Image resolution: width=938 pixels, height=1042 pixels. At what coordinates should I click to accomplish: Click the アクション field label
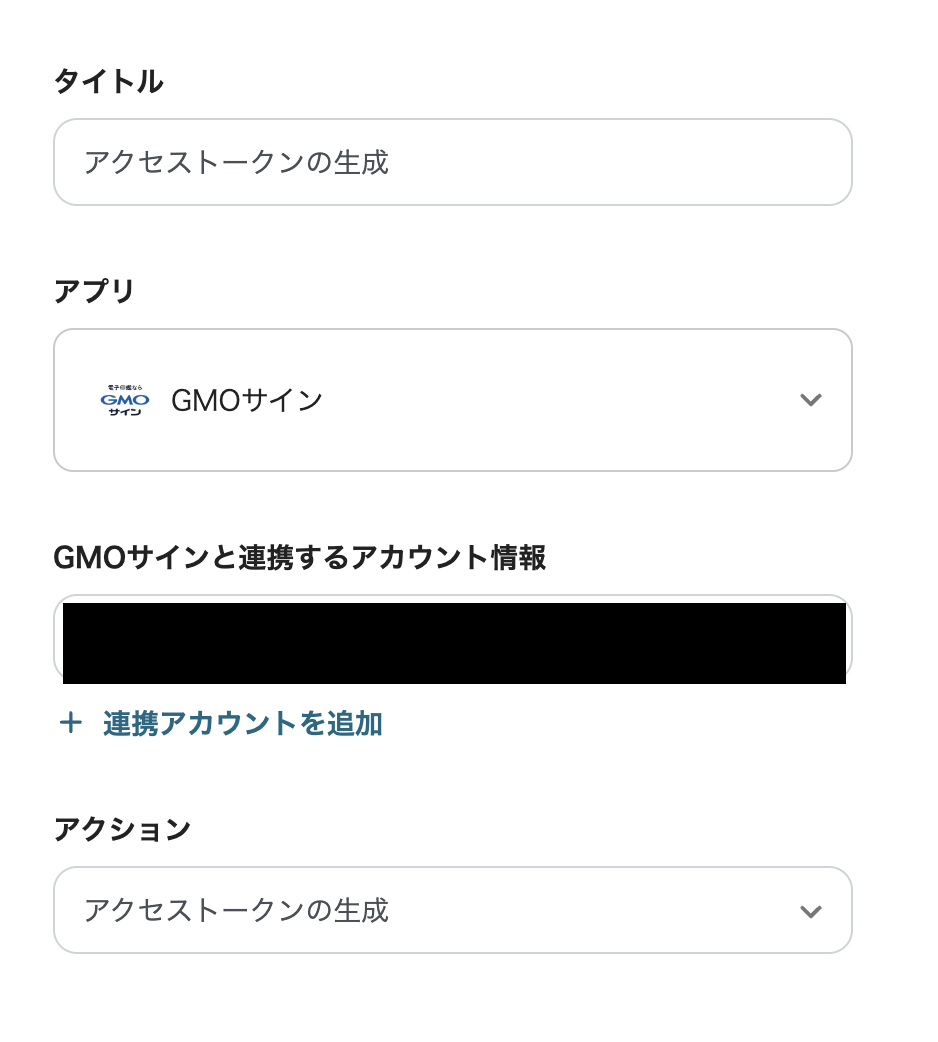(121, 829)
